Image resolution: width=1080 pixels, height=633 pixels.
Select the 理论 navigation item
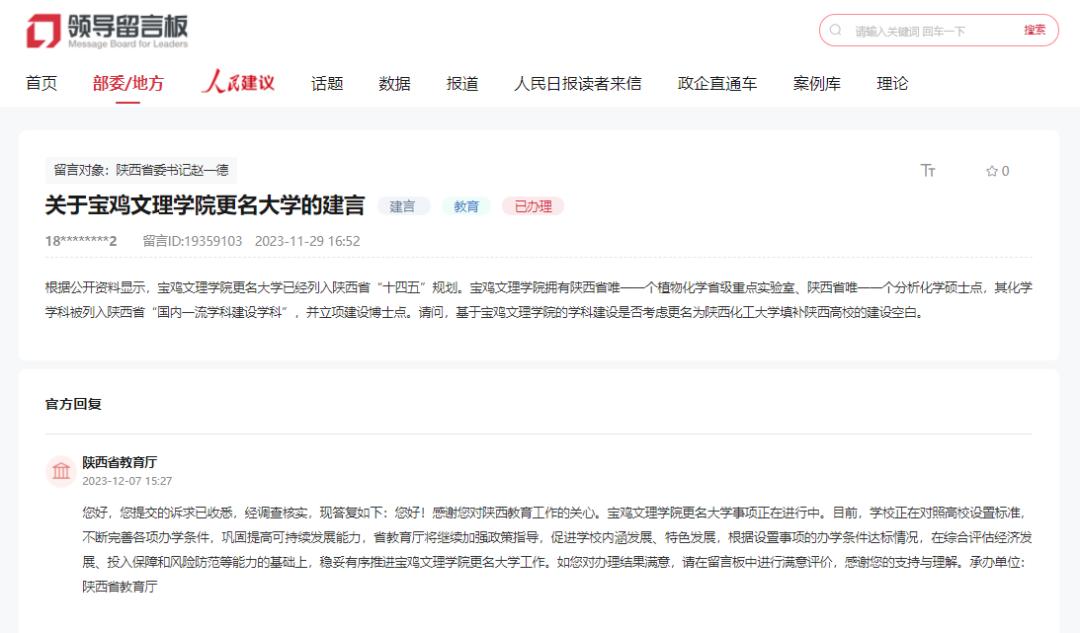click(x=893, y=84)
